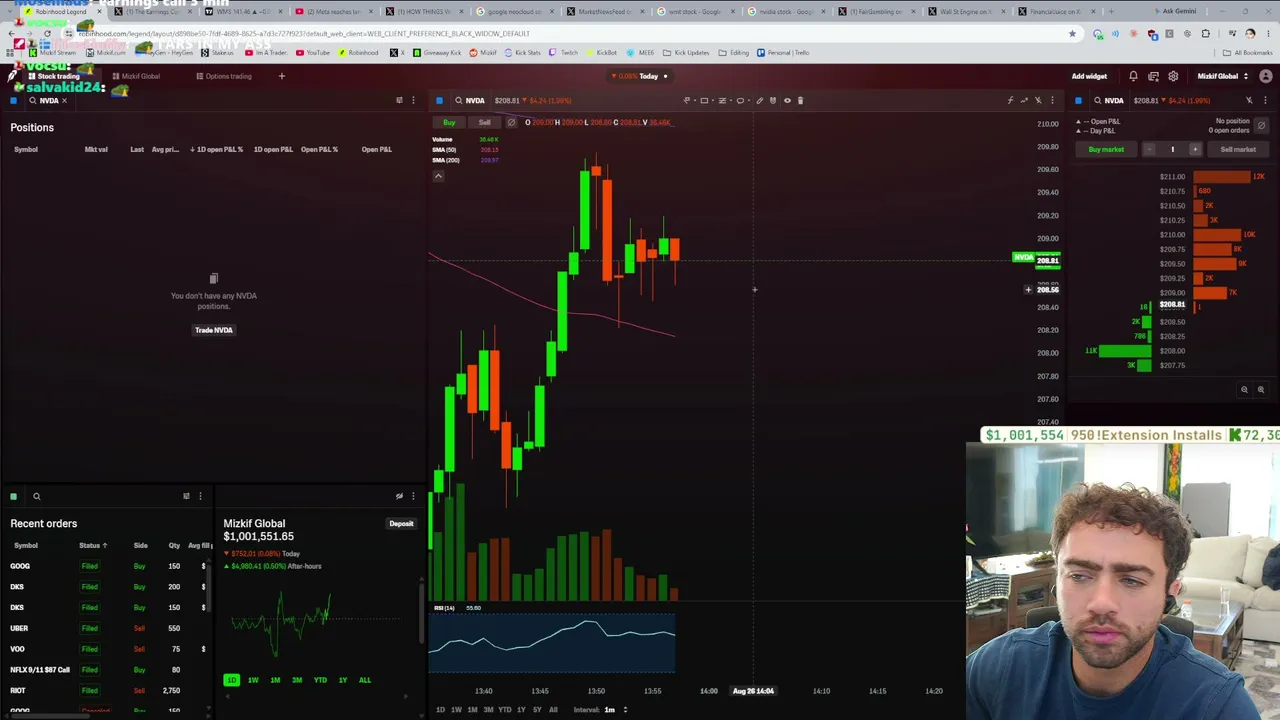Toggle the Positions widget blue link color
The width and height of the screenshot is (1280, 720).
pyautogui.click(x=13, y=100)
